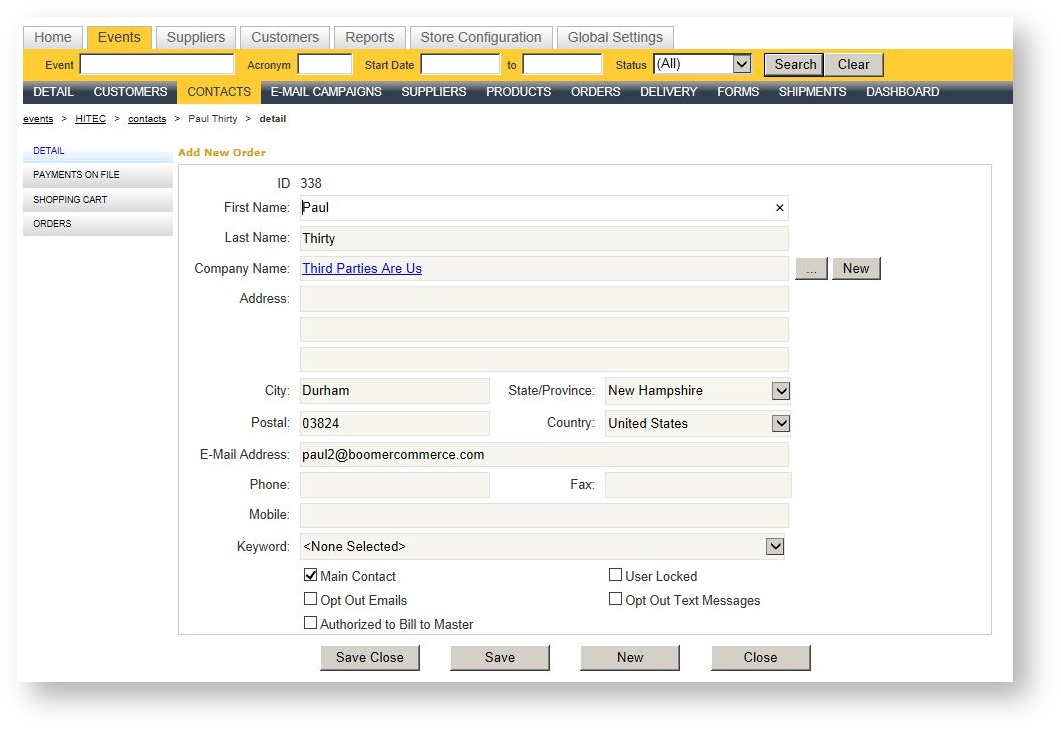Open the DASHBOARD tab
Image resolution: width=1061 pixels, height=730 pixels.
(x=902, y=92)
